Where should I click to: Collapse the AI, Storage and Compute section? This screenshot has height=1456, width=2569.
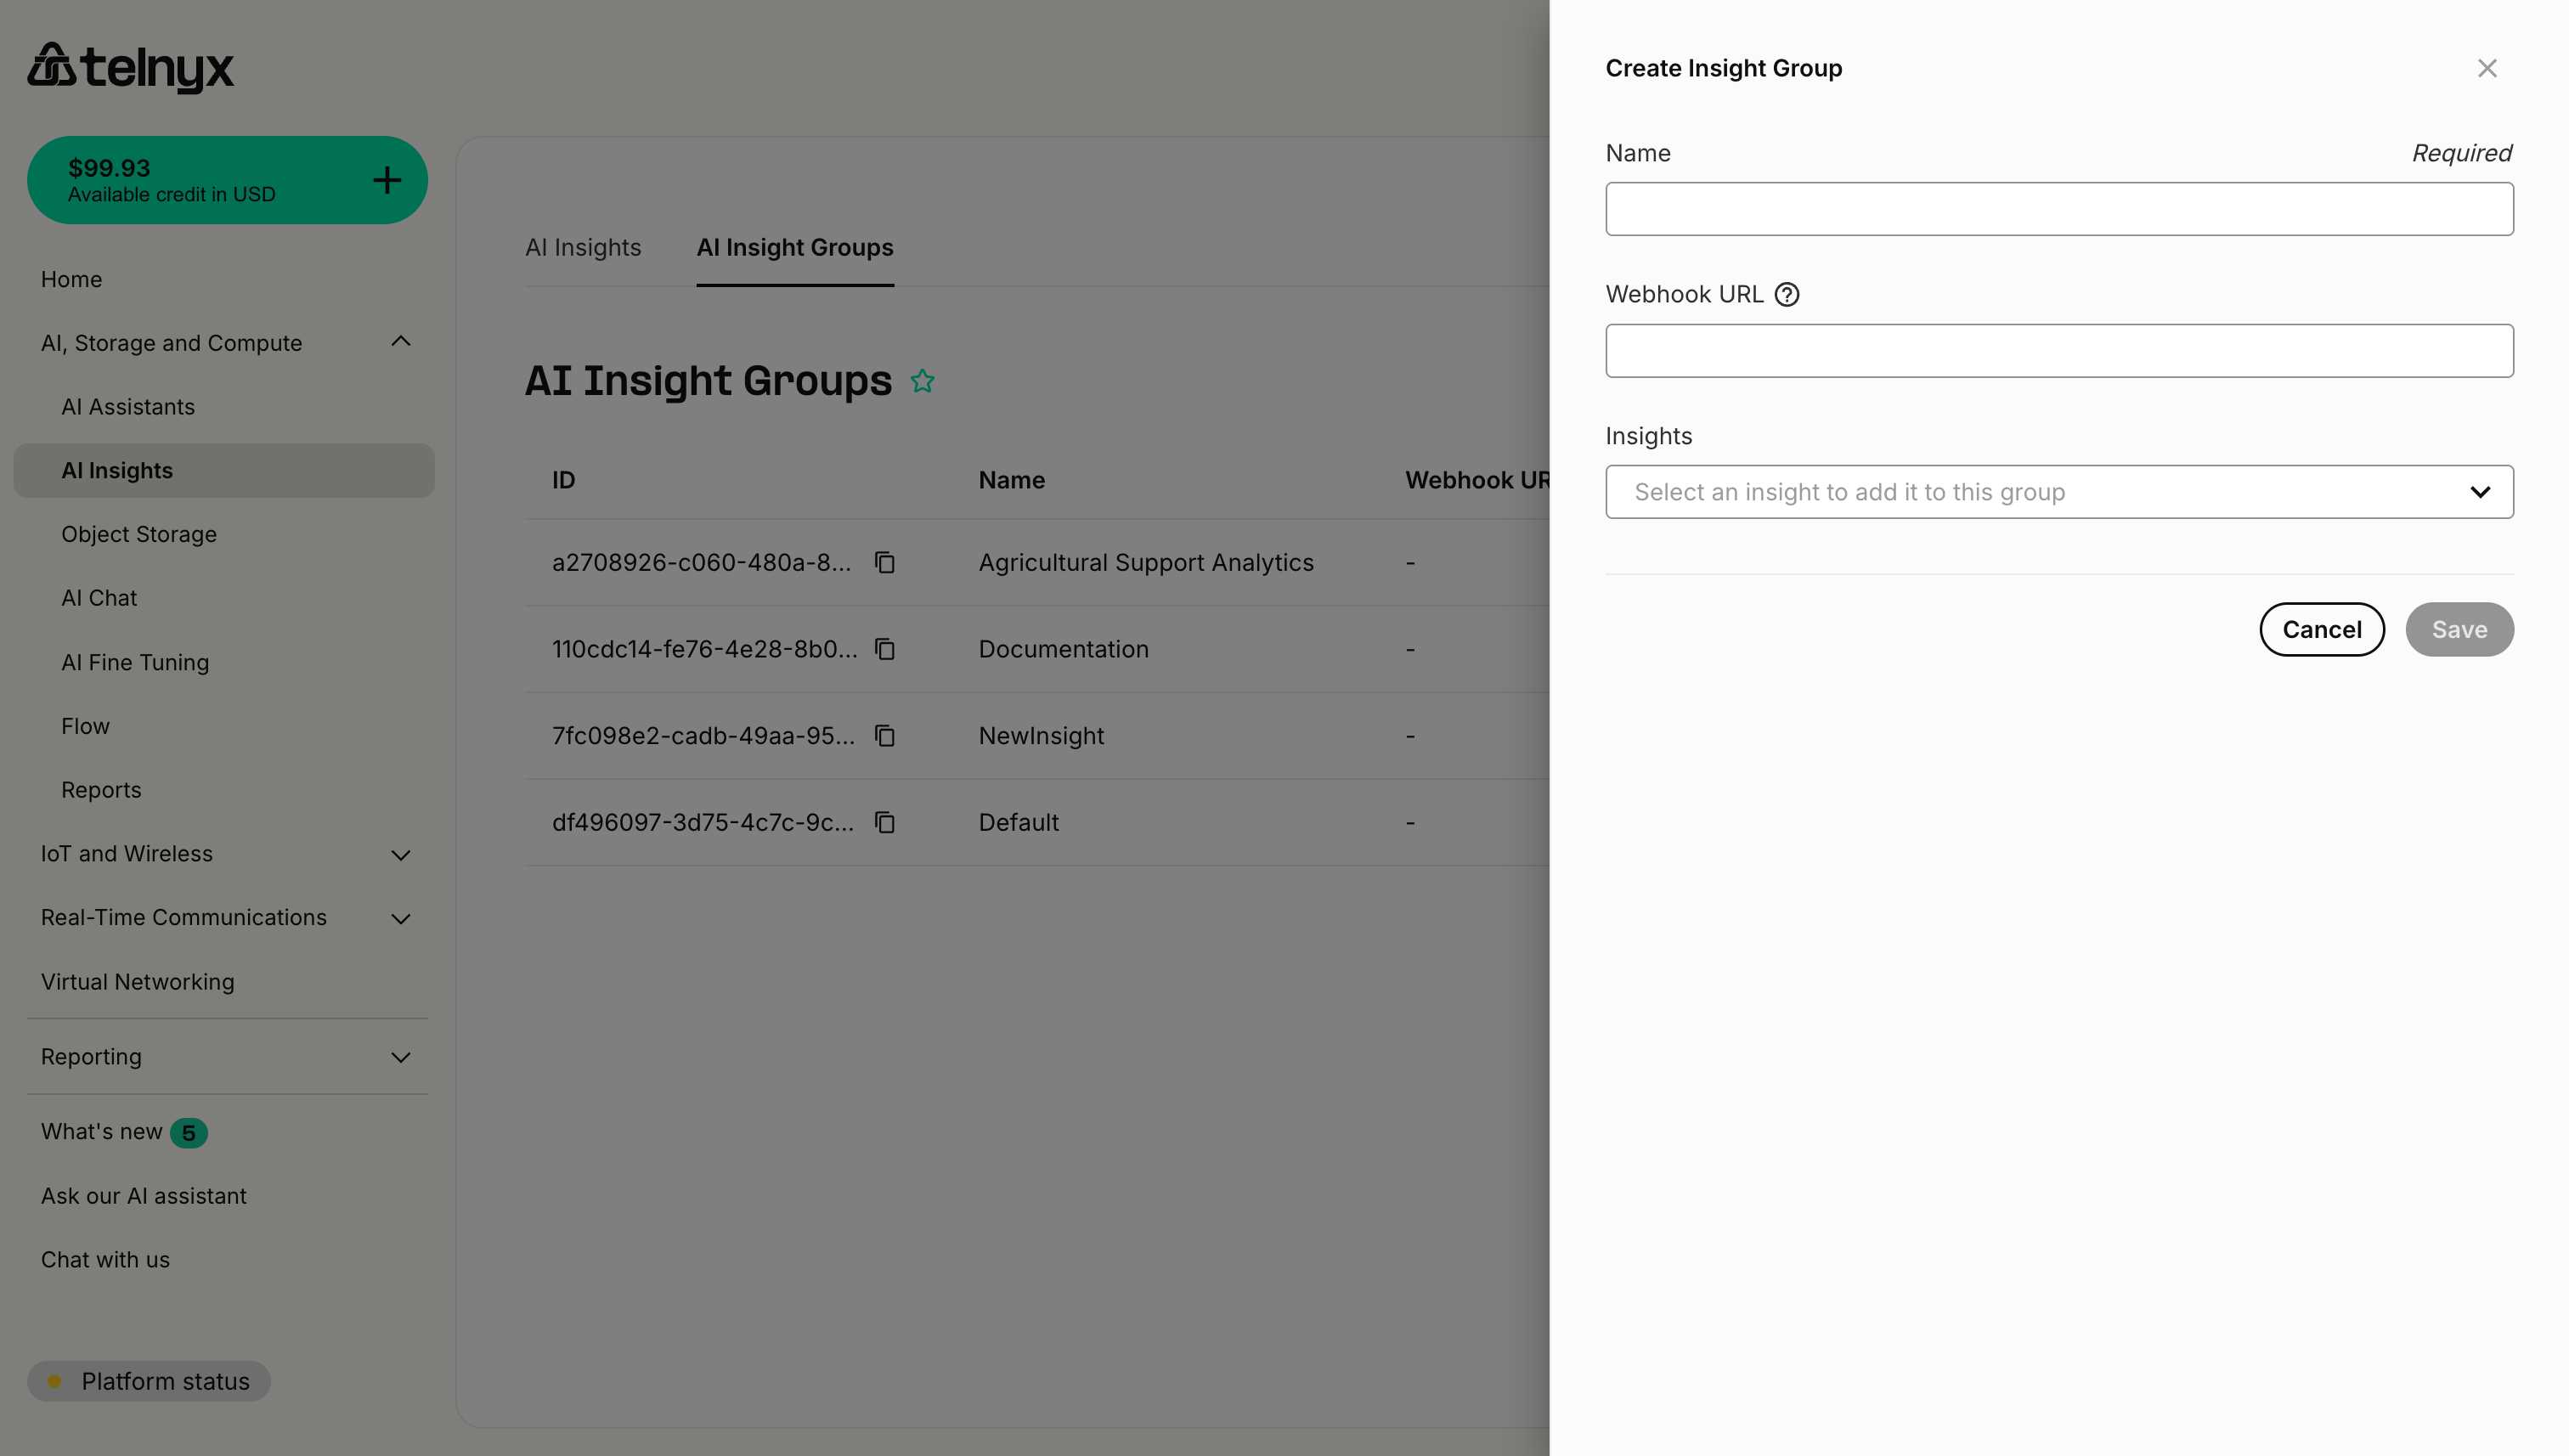pos(401,342)
